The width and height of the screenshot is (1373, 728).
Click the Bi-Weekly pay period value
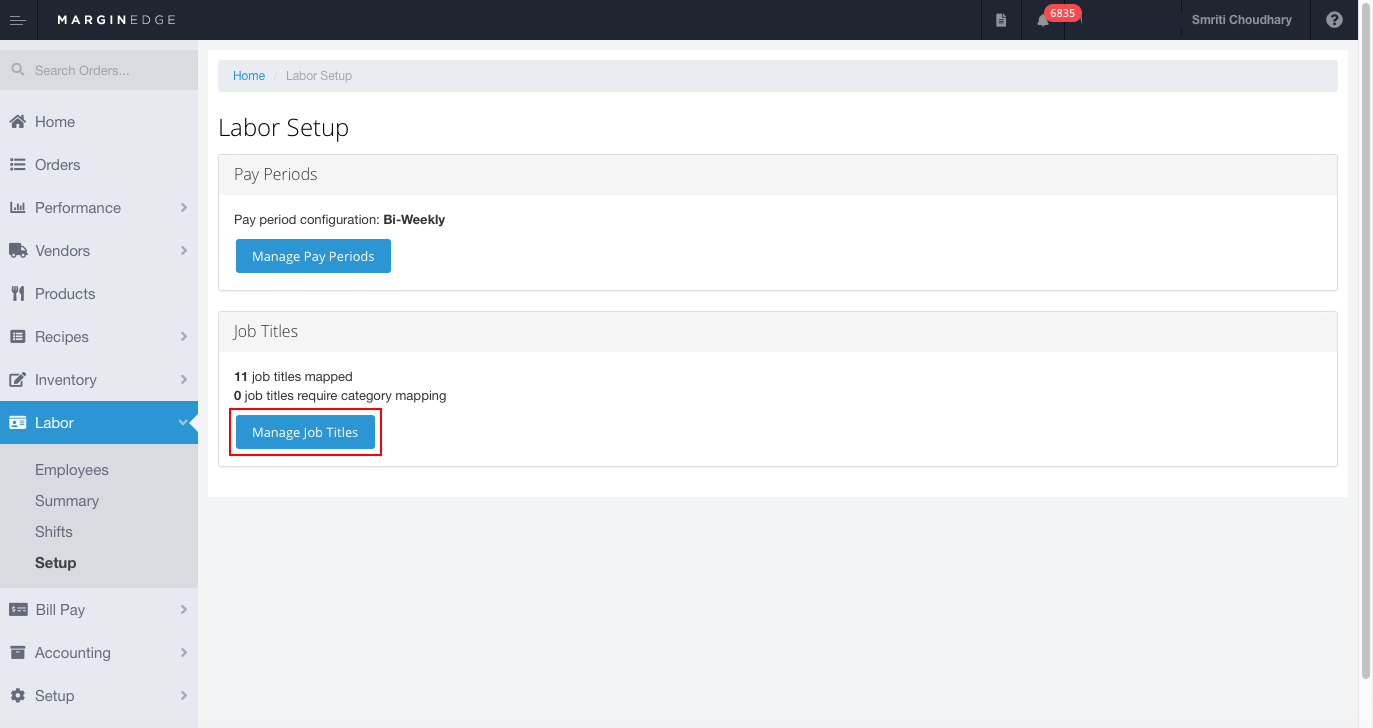414,219
